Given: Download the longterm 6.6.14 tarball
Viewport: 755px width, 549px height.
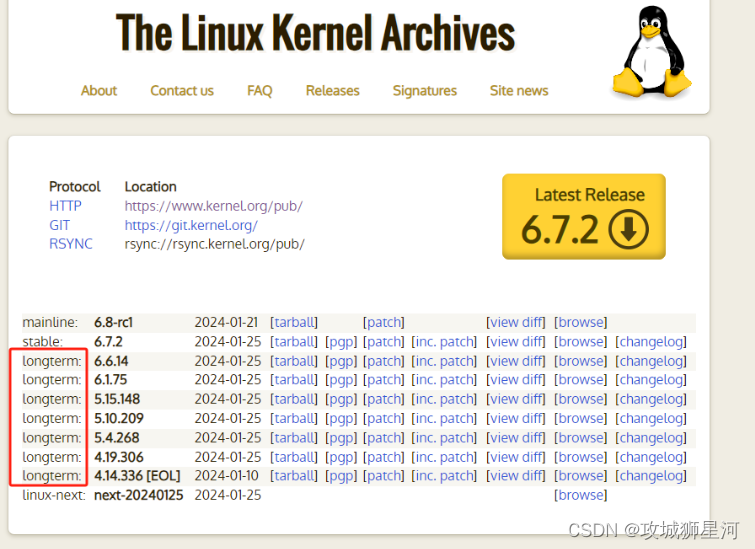Looking at the screenshot, I should click(294, 361).
